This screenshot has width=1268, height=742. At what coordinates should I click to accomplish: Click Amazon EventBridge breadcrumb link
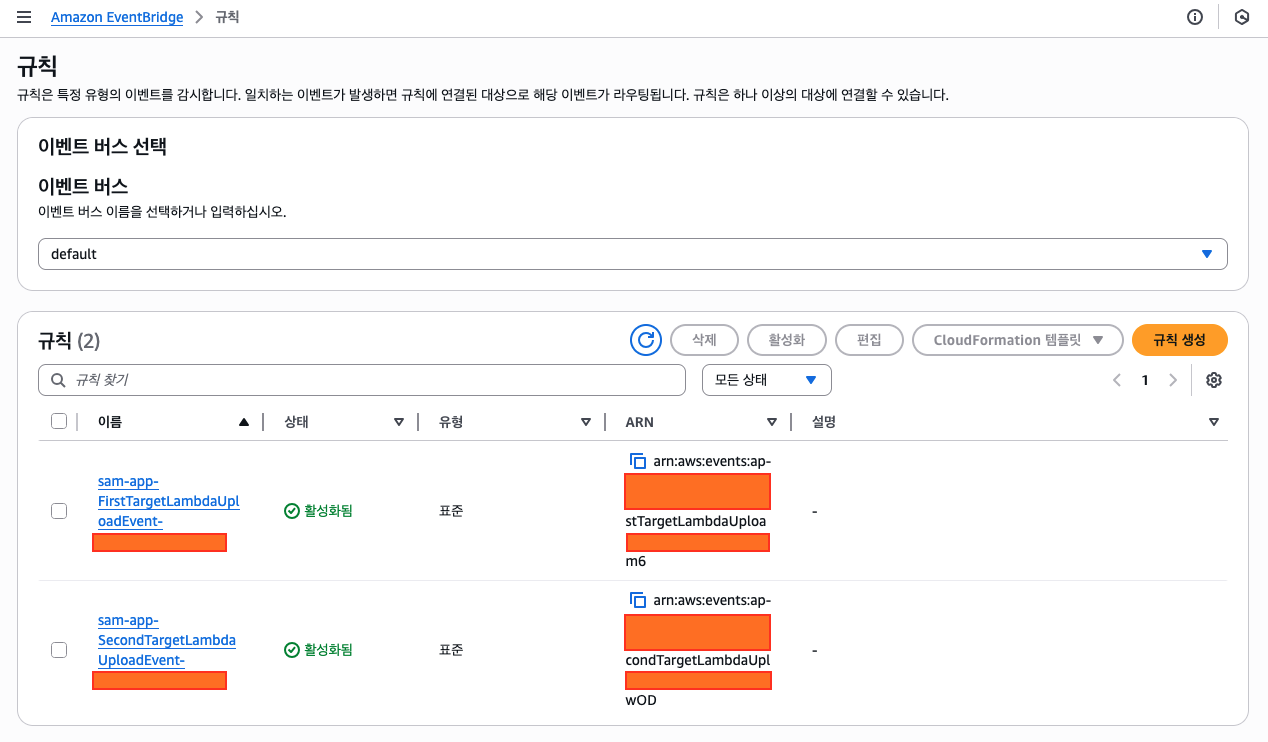pos(117,17)
